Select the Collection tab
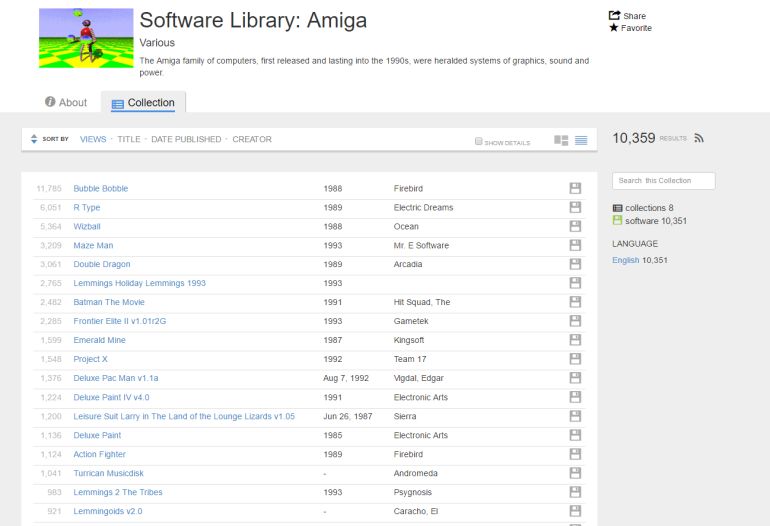This screenshot has width=770, height=526. point(143,102)
